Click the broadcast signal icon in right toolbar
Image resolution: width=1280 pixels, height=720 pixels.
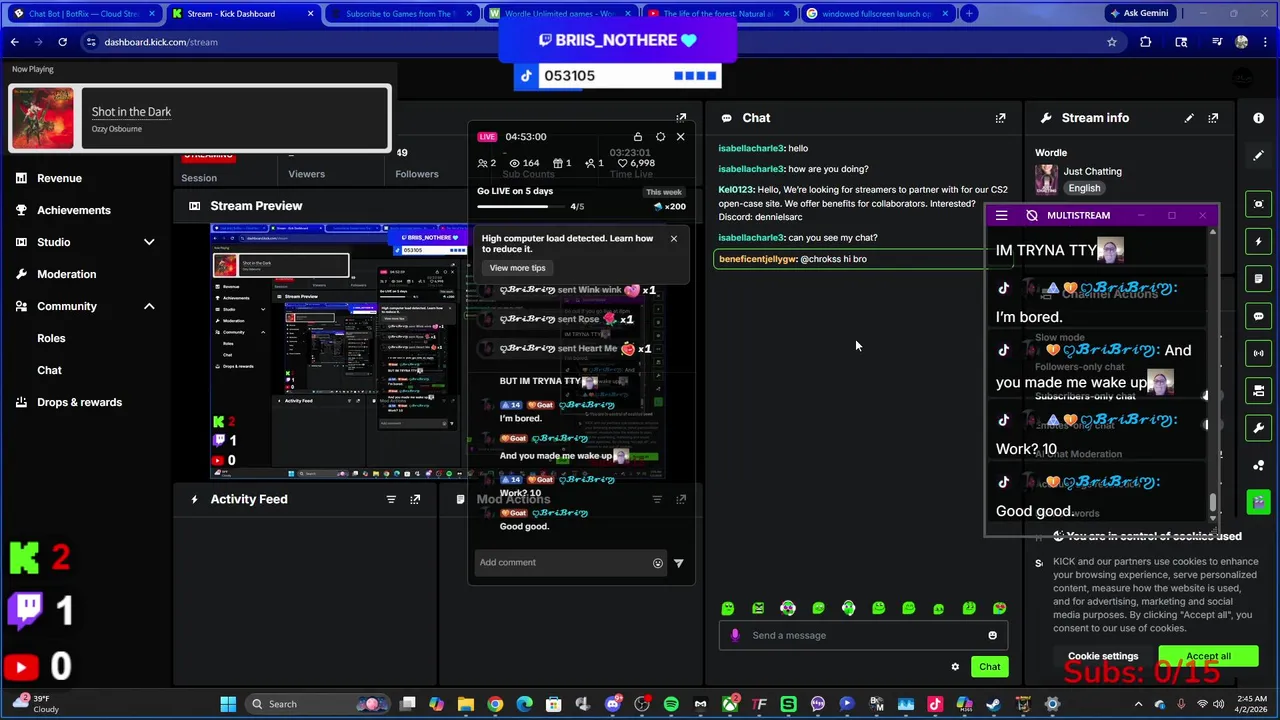[x=1259, y=353]
